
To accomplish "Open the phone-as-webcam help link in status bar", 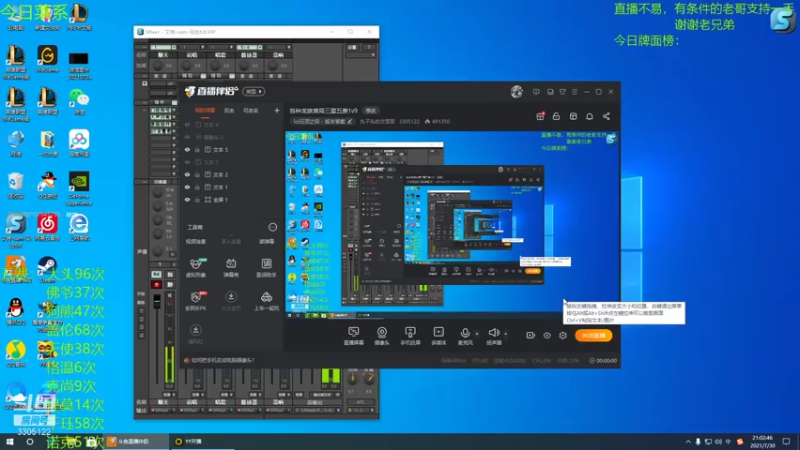I will click(222, 360).
